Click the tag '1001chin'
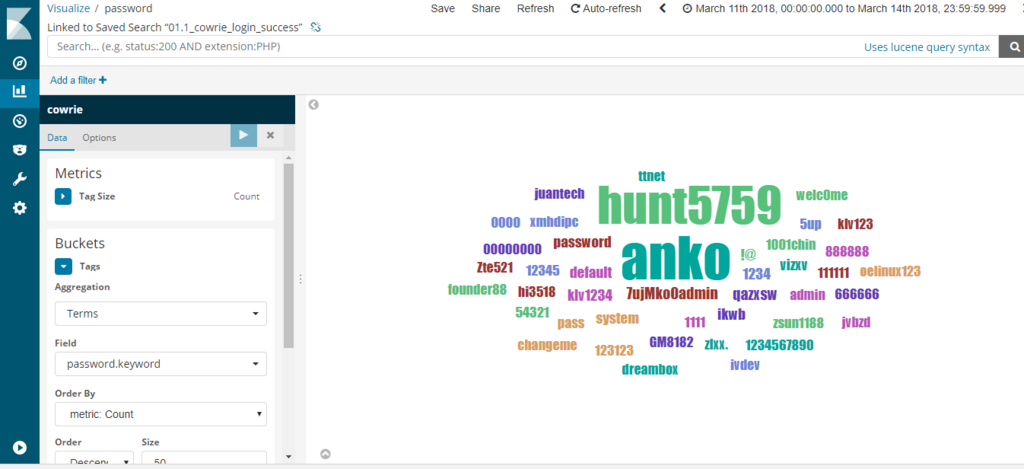 click(791, 245)
